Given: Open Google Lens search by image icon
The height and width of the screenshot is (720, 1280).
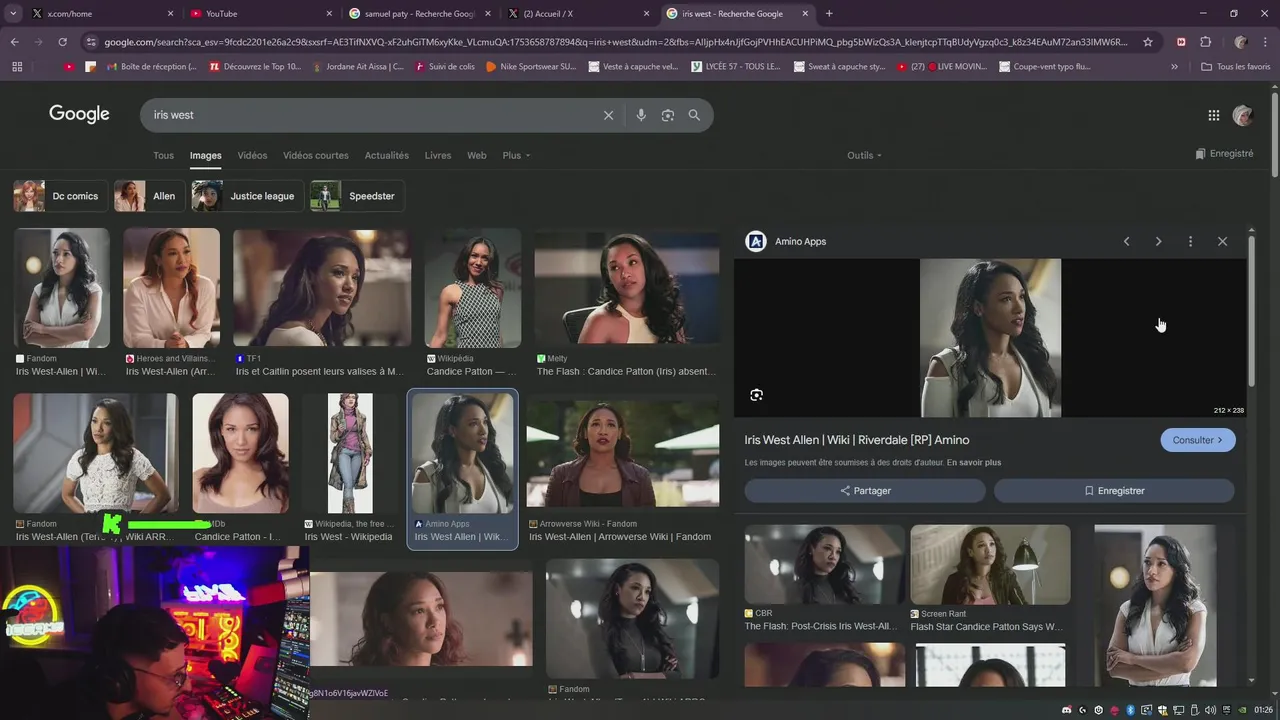Looking at the screenshot, I should pos(668,115).
